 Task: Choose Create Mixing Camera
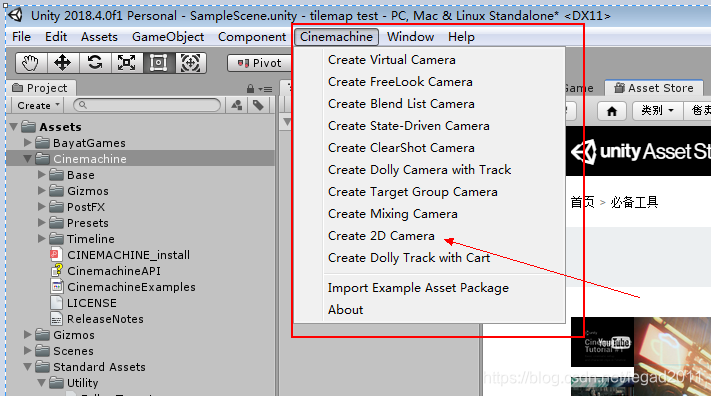pos(393,214)
